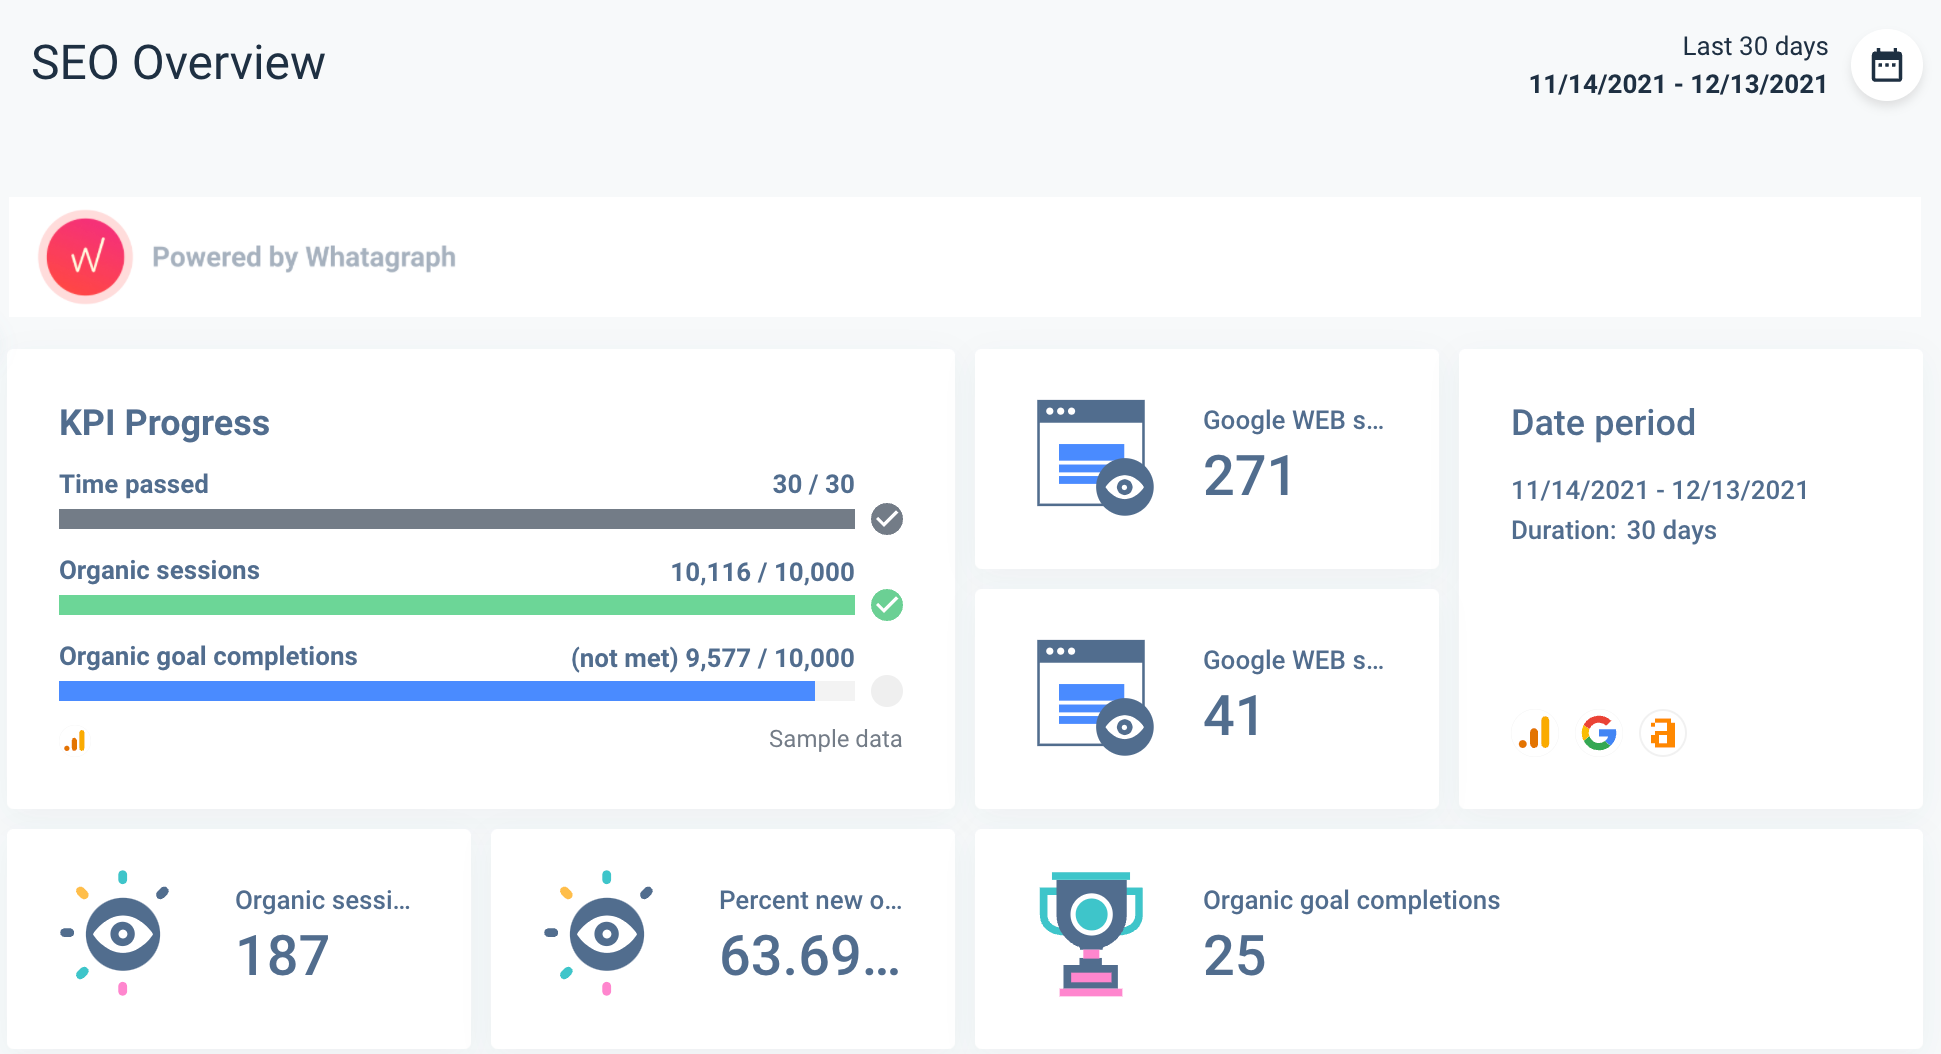Click the gray checkmark for Time passed
This screenshot has height=1054, width=1941.
click(x=887, y=519)
